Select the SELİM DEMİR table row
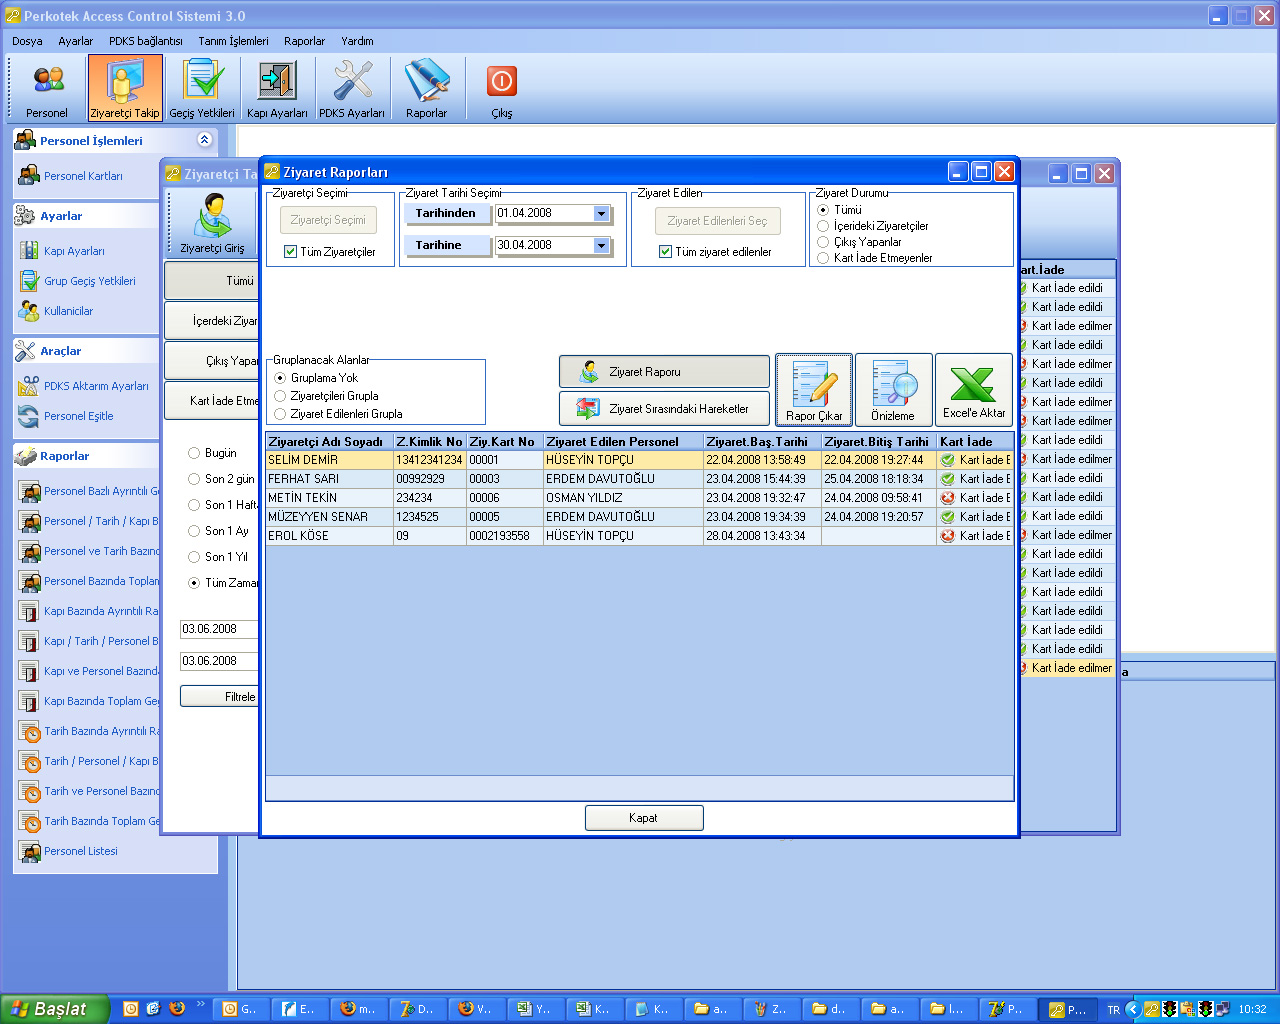Screen dimensions: 1280x1024 point(330,460)
